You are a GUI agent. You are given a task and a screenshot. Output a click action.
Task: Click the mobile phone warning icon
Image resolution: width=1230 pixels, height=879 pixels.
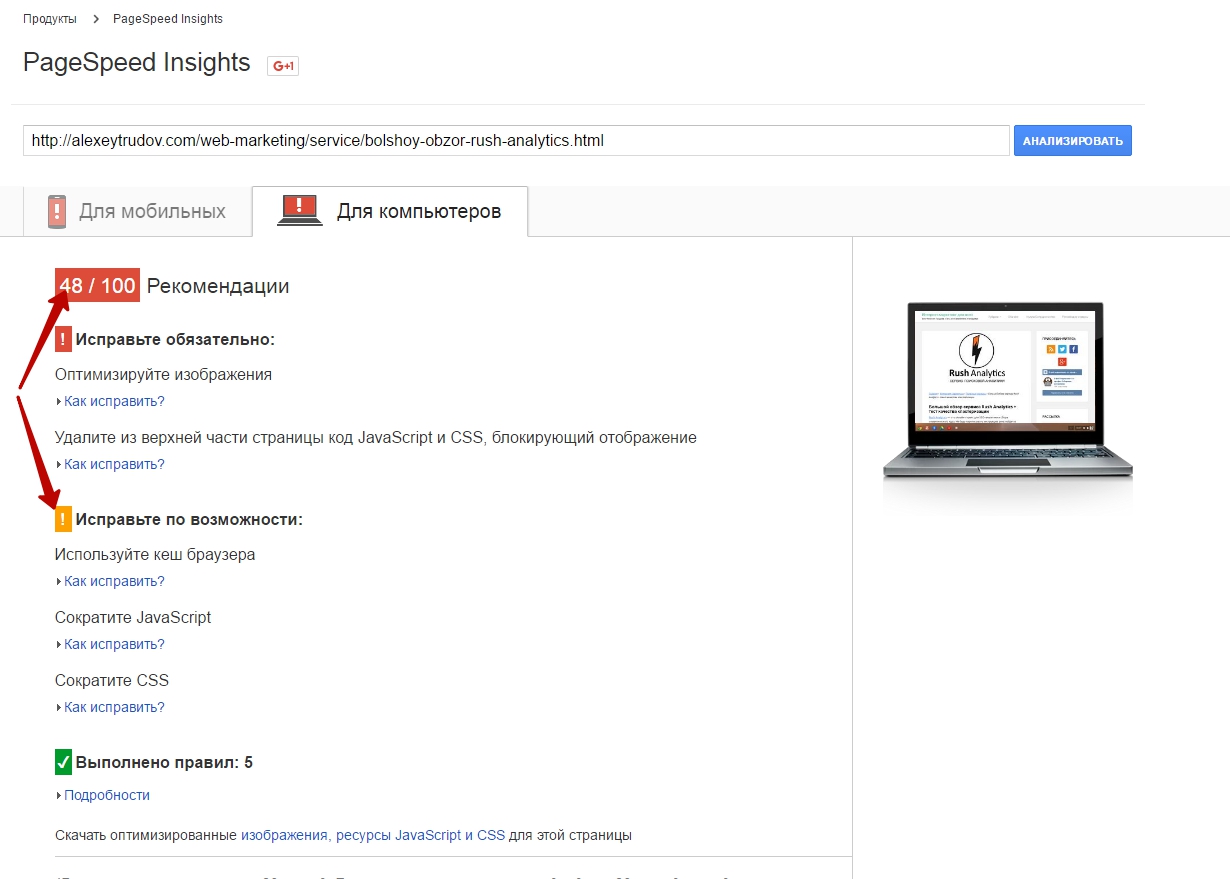[x=57, y=212]
